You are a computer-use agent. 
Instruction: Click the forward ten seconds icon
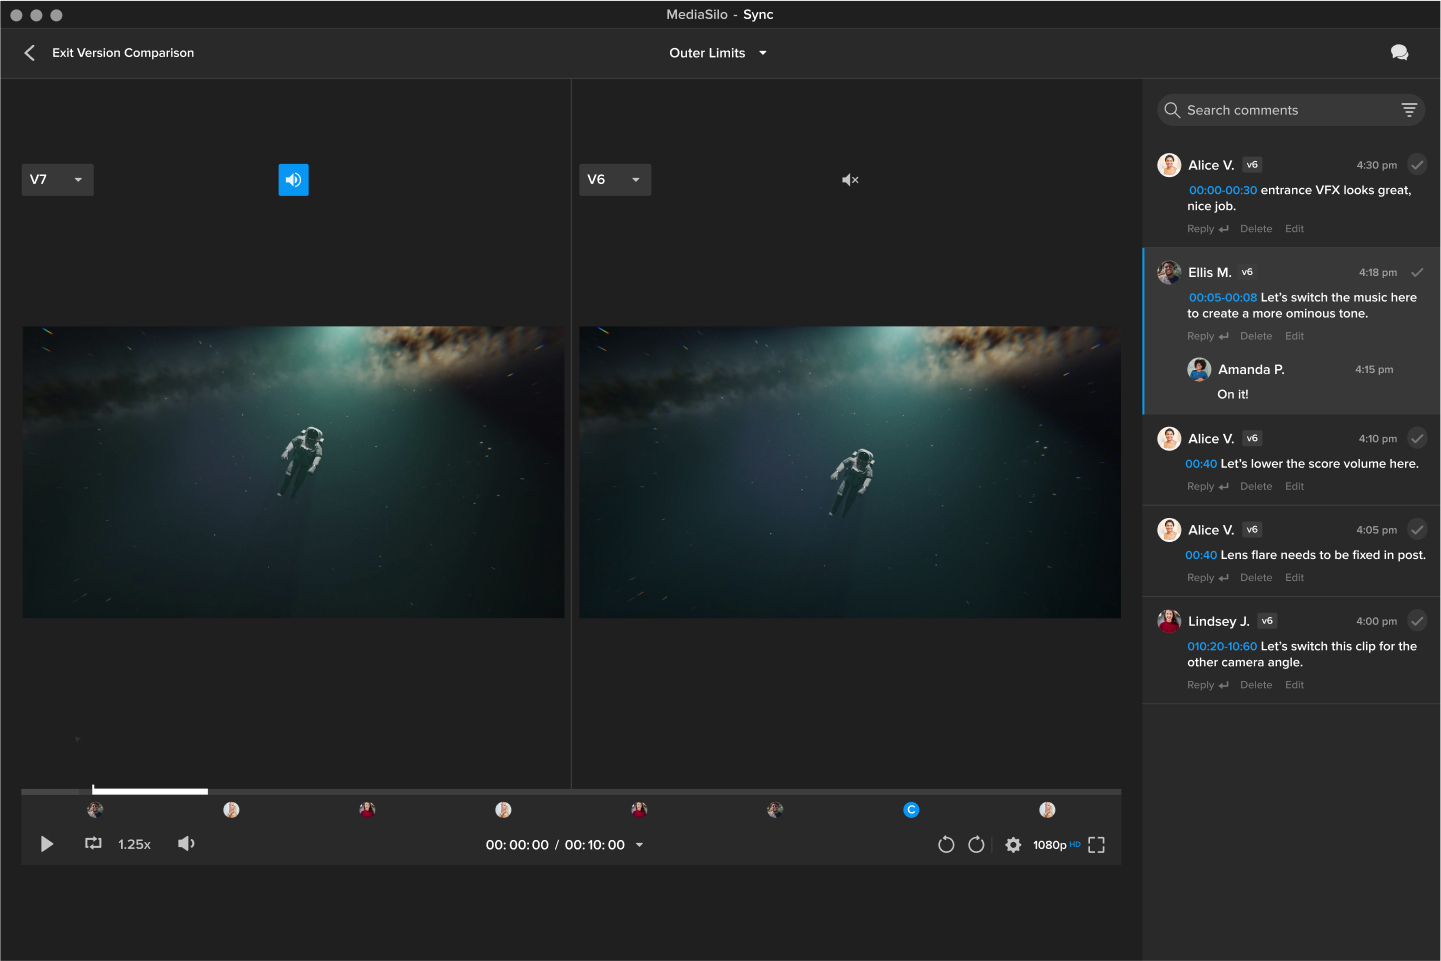pos(976,844)
